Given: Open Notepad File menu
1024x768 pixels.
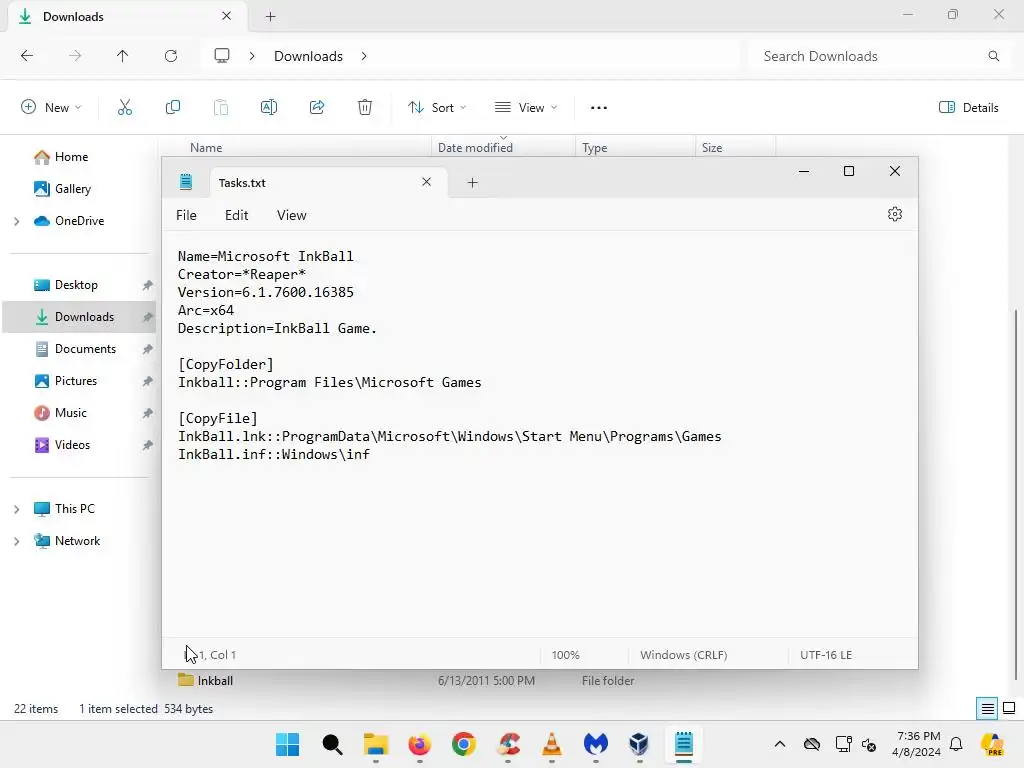Looking at the screenshot, I should 186,215.
